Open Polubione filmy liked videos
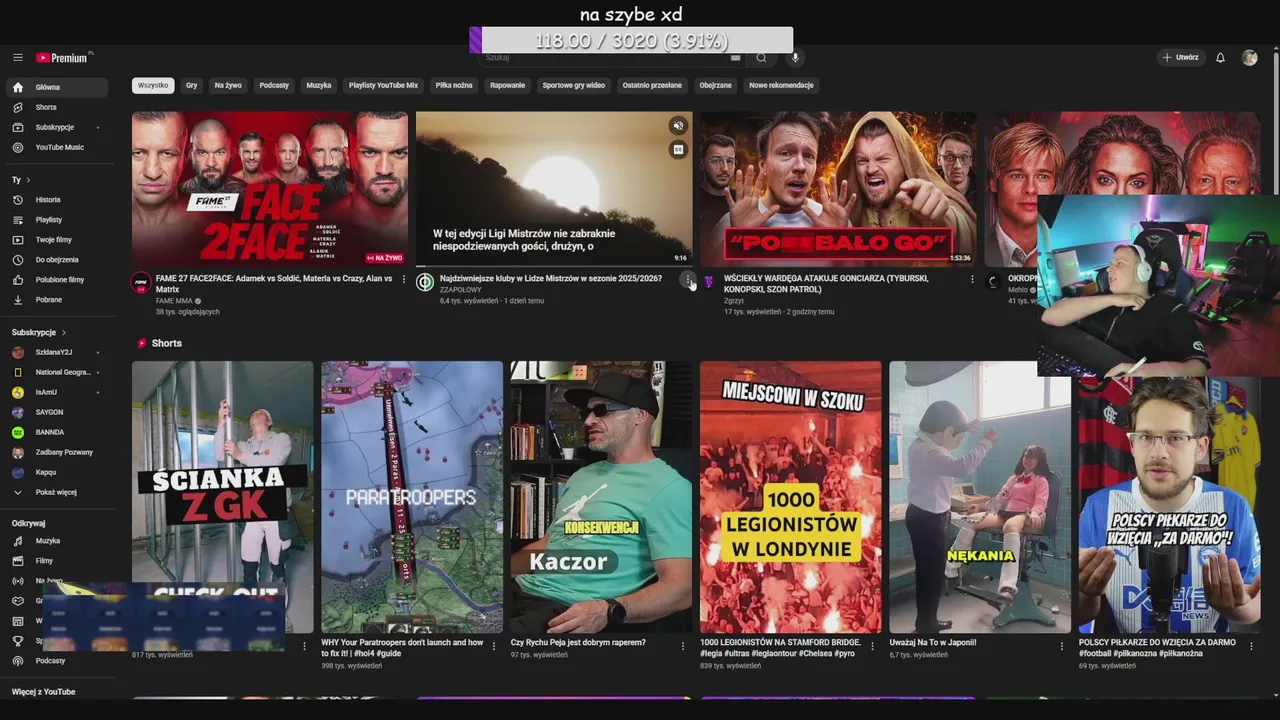 click(56, 280)
